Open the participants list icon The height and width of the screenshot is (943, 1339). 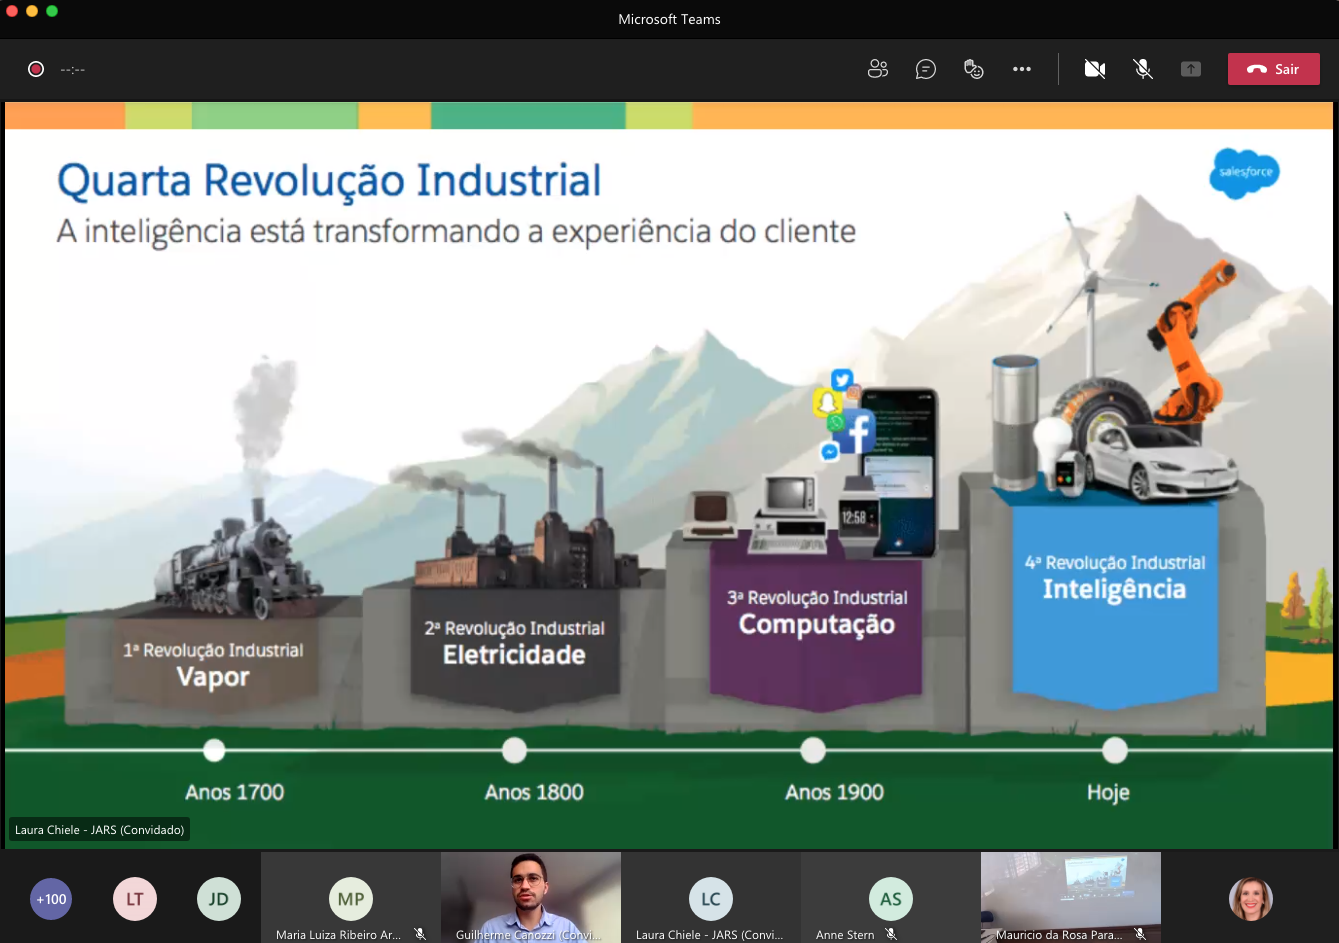pyautogui.click(x=878, y=69)
